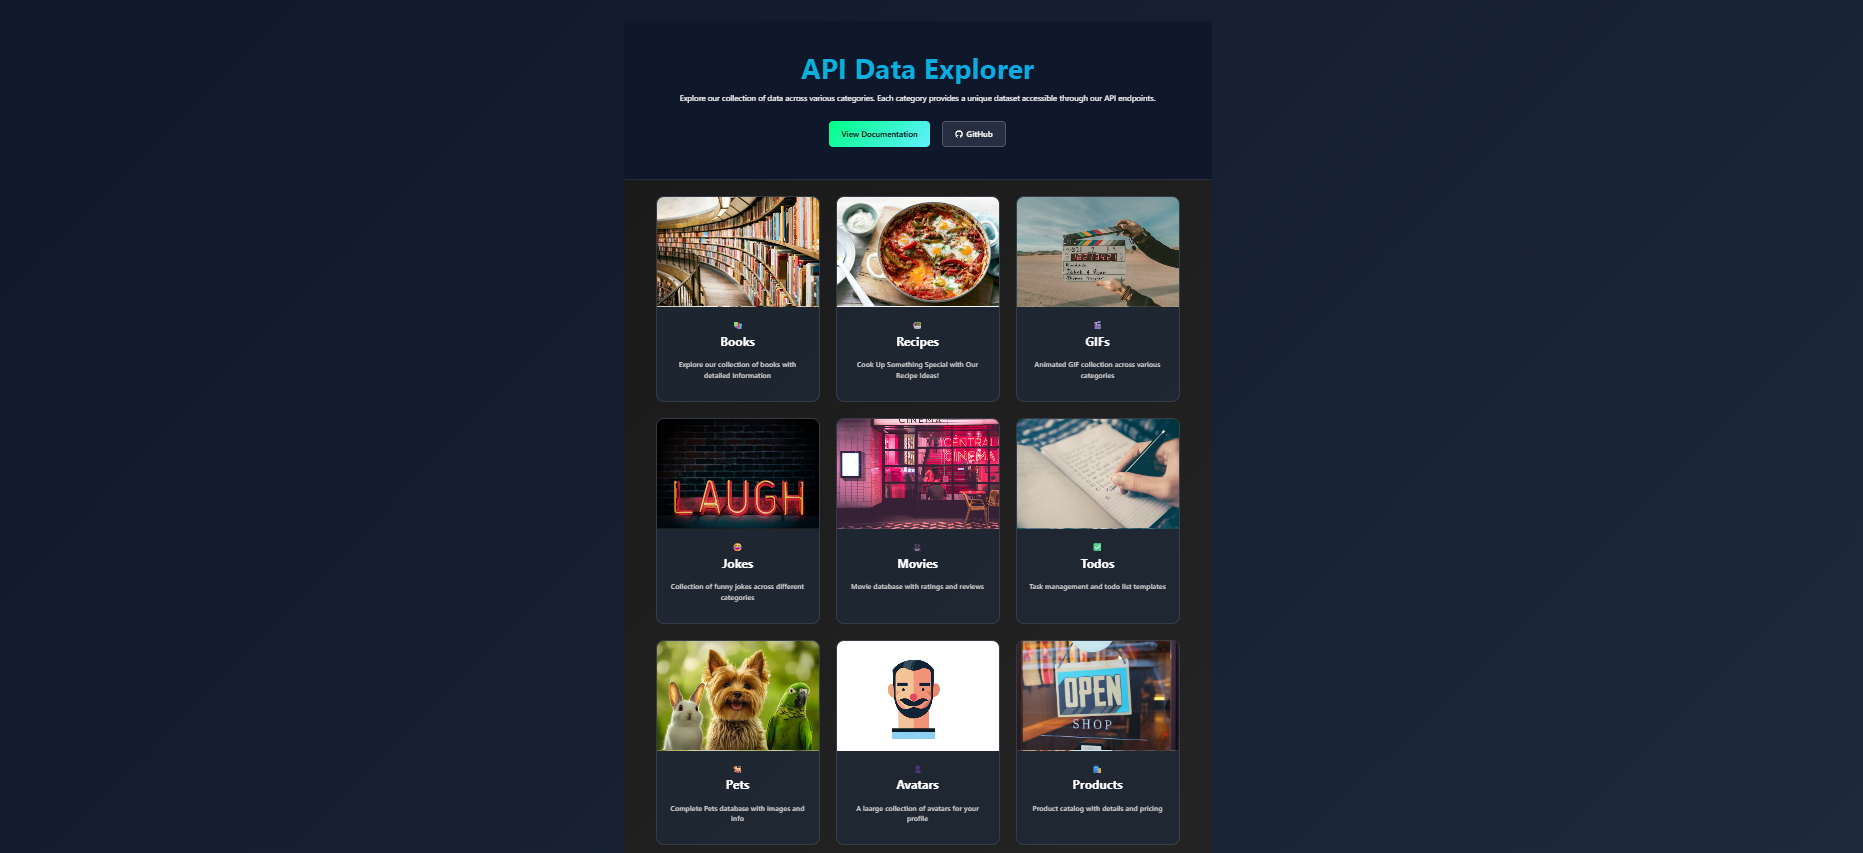Click the small books emoji icon
This screenshot has height=853, width=1863.
pos(738,325)
